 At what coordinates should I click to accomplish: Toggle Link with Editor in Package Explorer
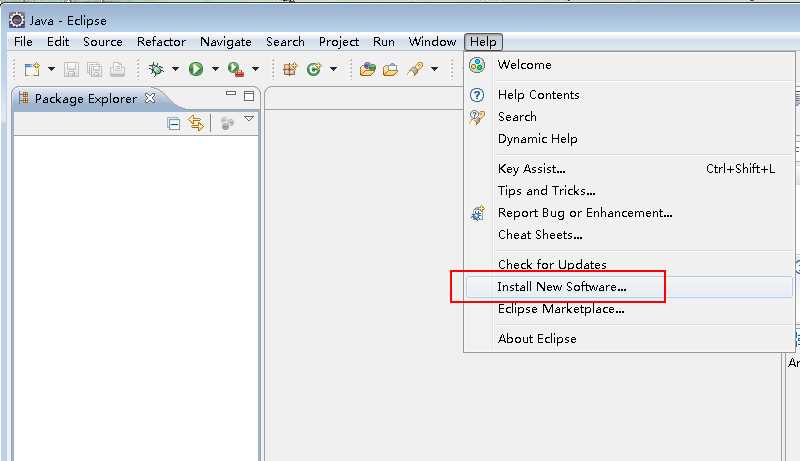point(196,123)
